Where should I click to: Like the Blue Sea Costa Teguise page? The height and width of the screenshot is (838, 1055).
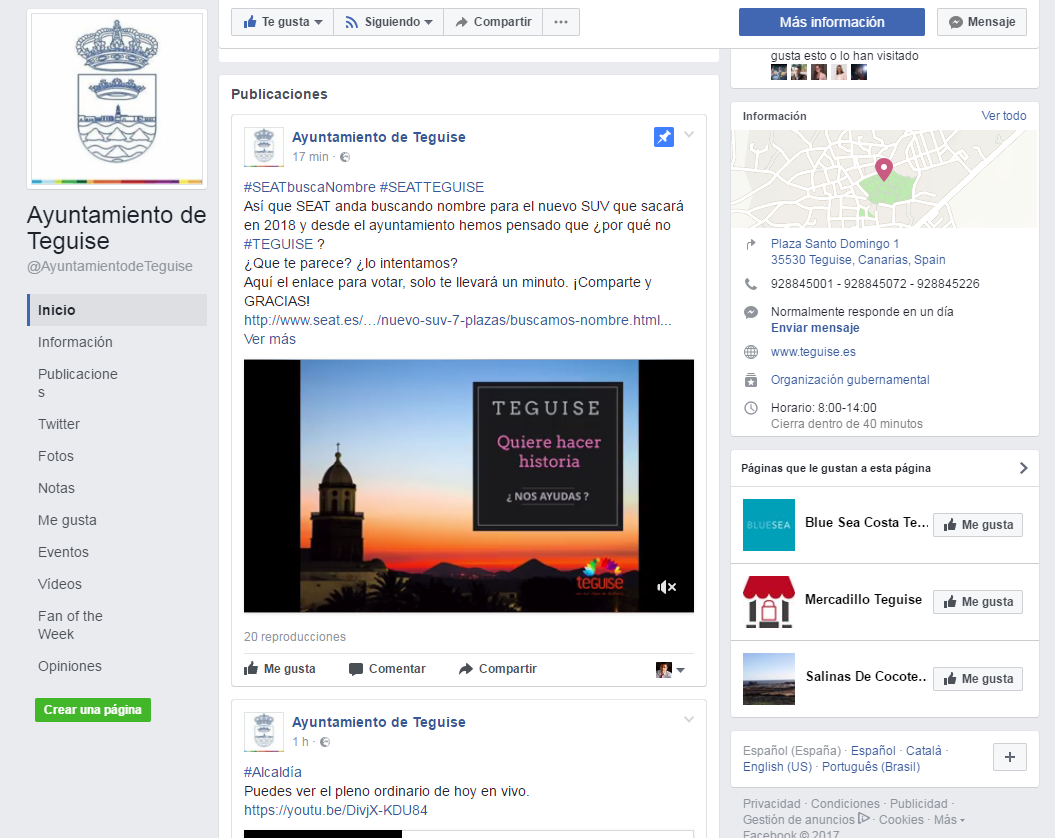click(978, 525)
